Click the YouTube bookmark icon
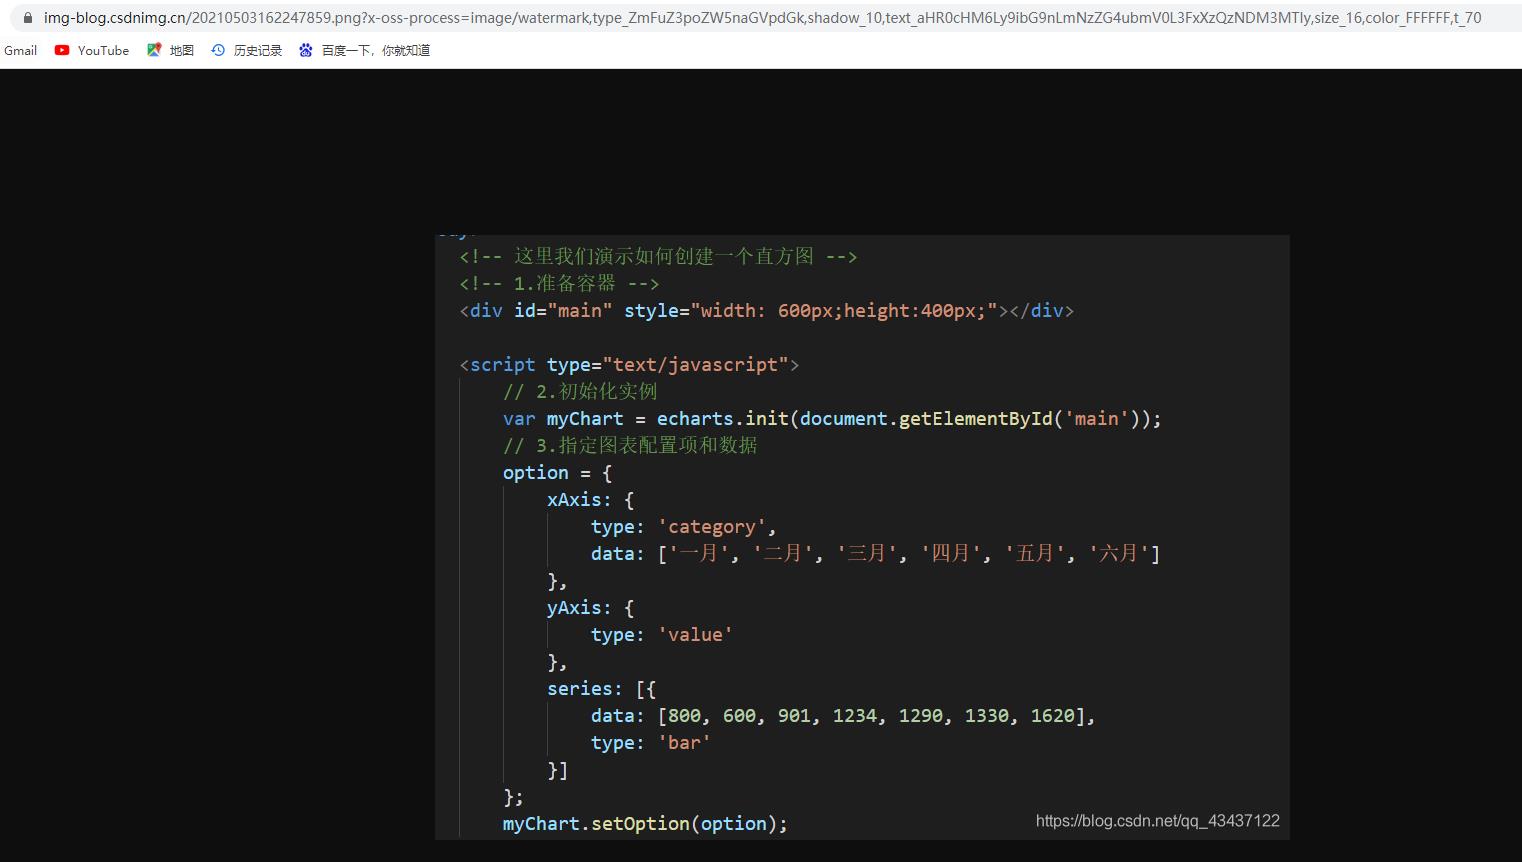The width and height of the screenshot is (1522, 862). 62,50
